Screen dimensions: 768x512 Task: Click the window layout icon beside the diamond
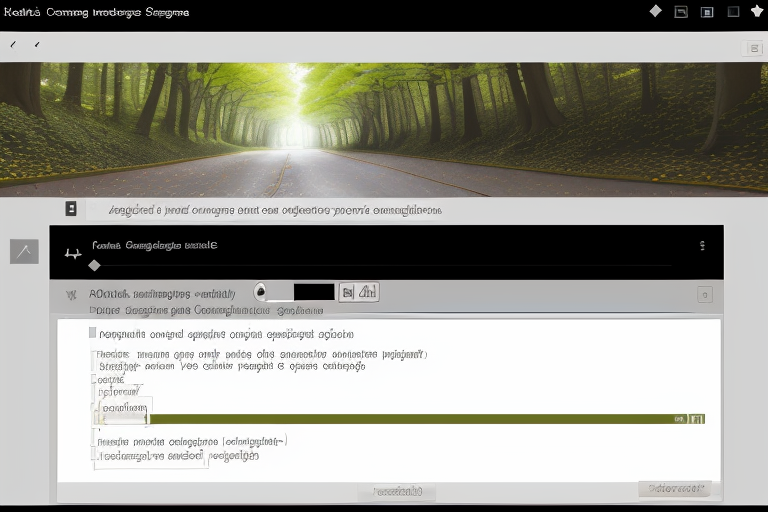[x=681, y=12]
